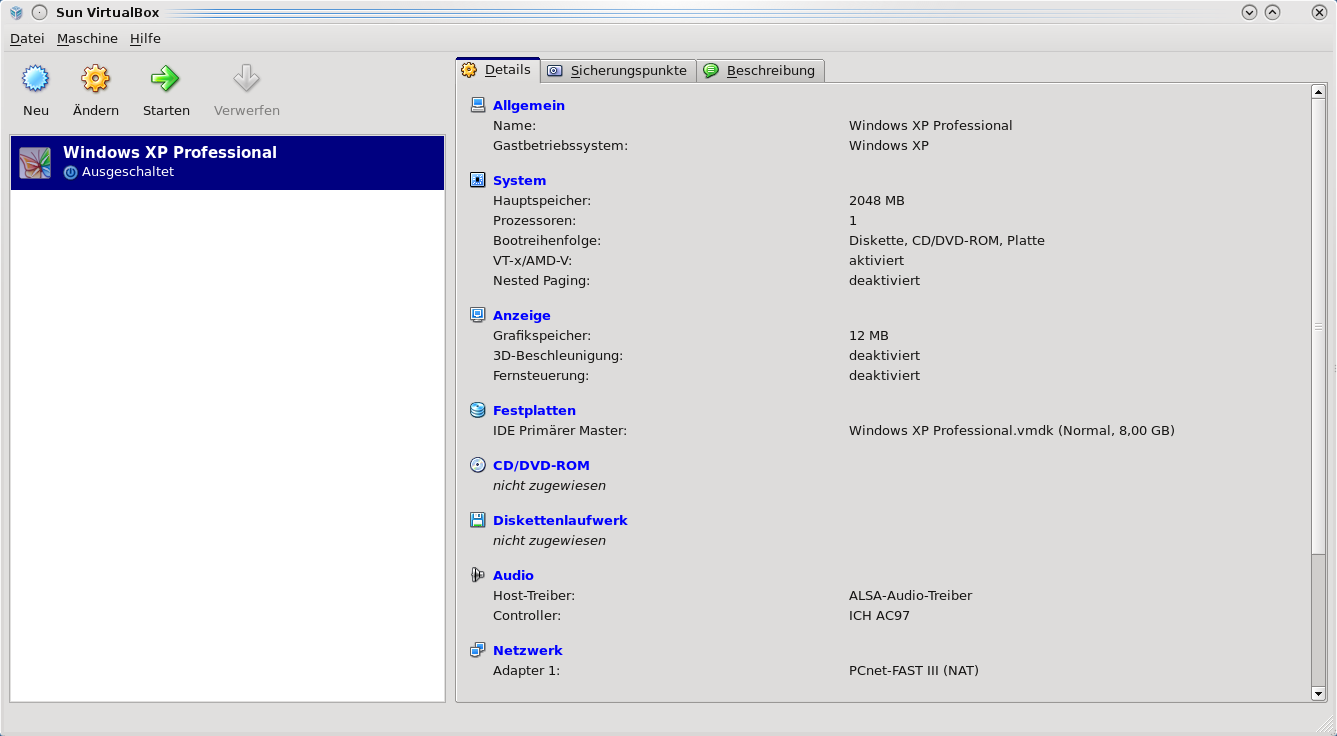Open the Datei menu
Image resolution: width=1337 pixels, height=736 pixels.
pos(27,38)
